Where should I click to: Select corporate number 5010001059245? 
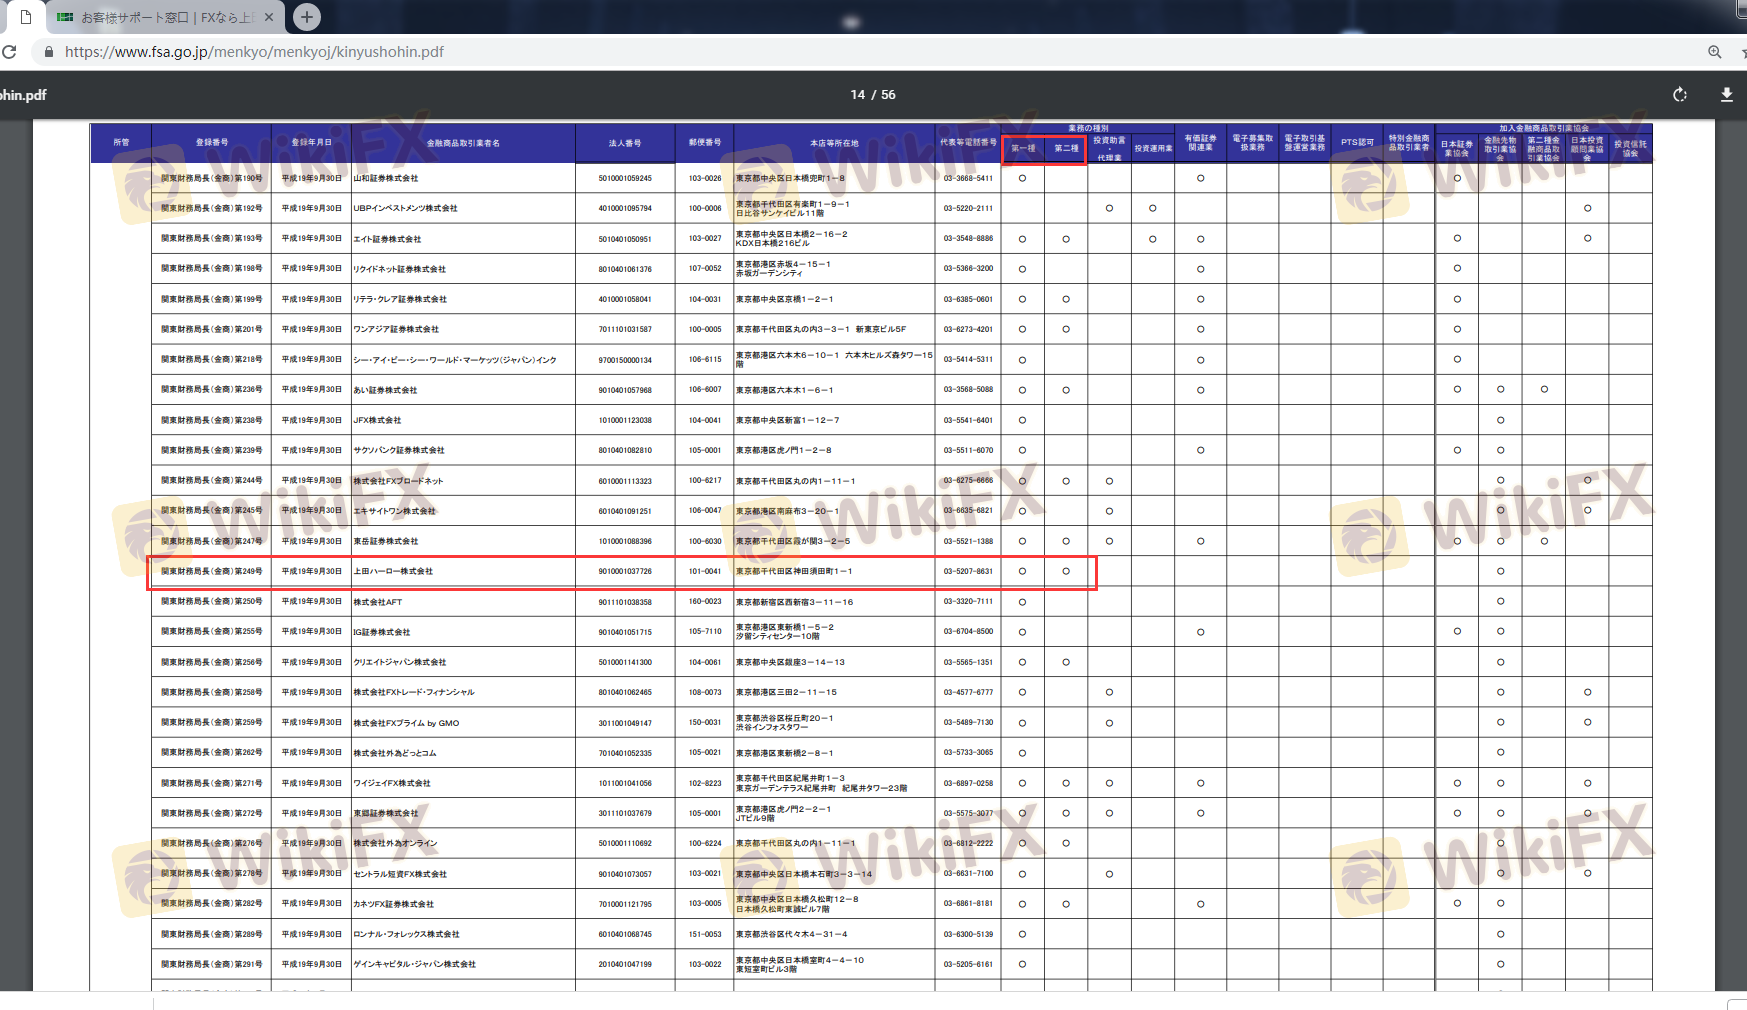pos(625,178)
